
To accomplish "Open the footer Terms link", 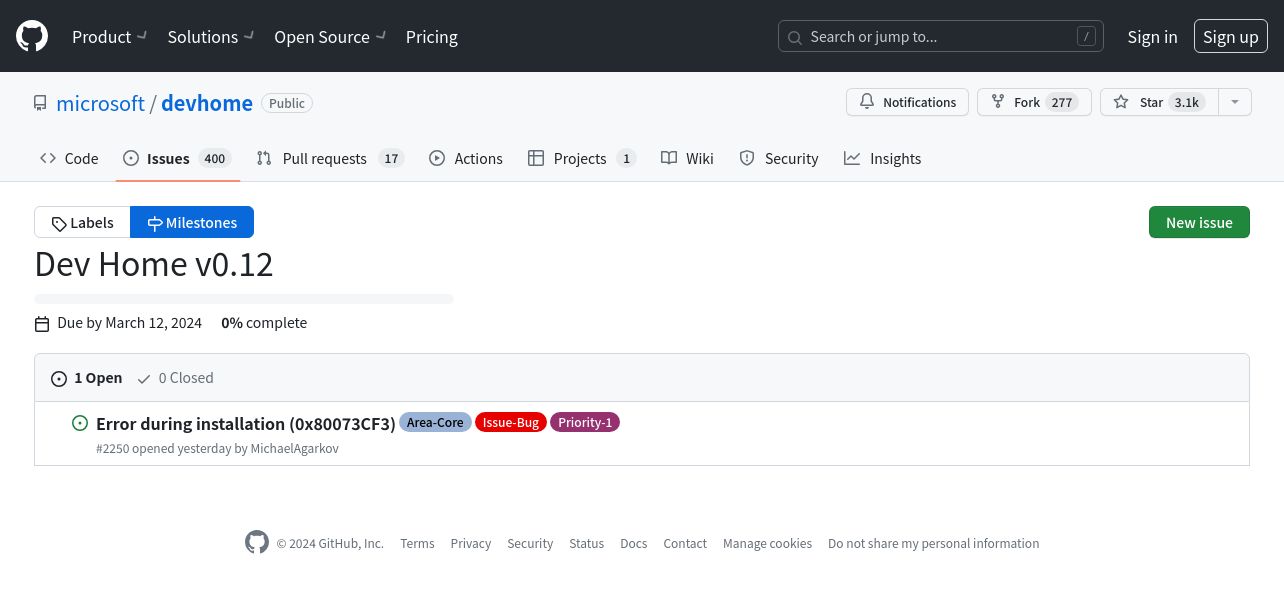I will 417,544.
